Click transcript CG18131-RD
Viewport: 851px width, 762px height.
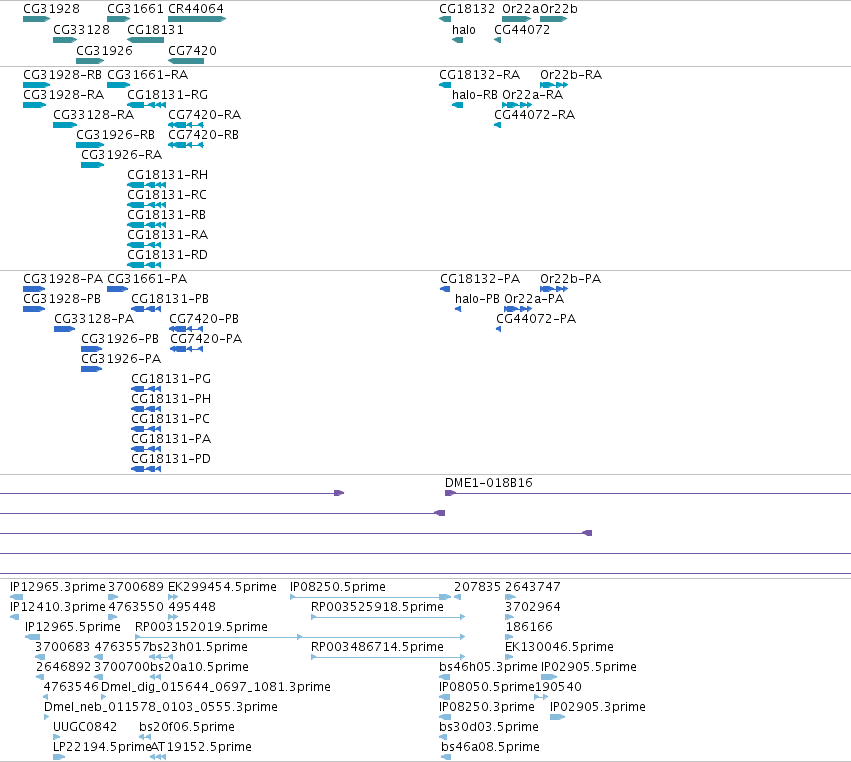[167, 255]
